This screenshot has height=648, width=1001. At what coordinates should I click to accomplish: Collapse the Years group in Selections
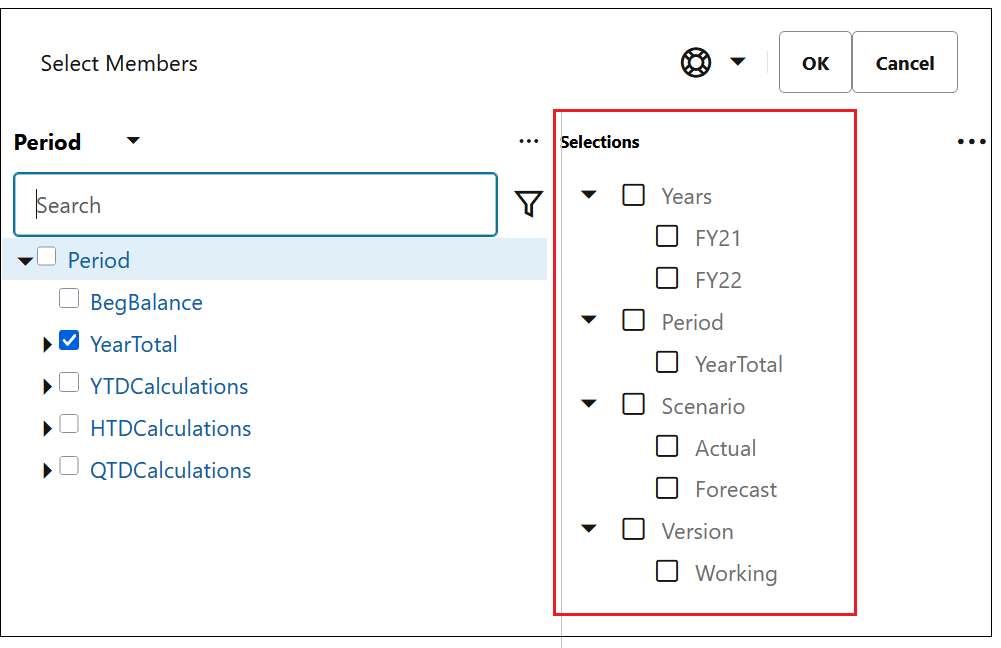588,194
